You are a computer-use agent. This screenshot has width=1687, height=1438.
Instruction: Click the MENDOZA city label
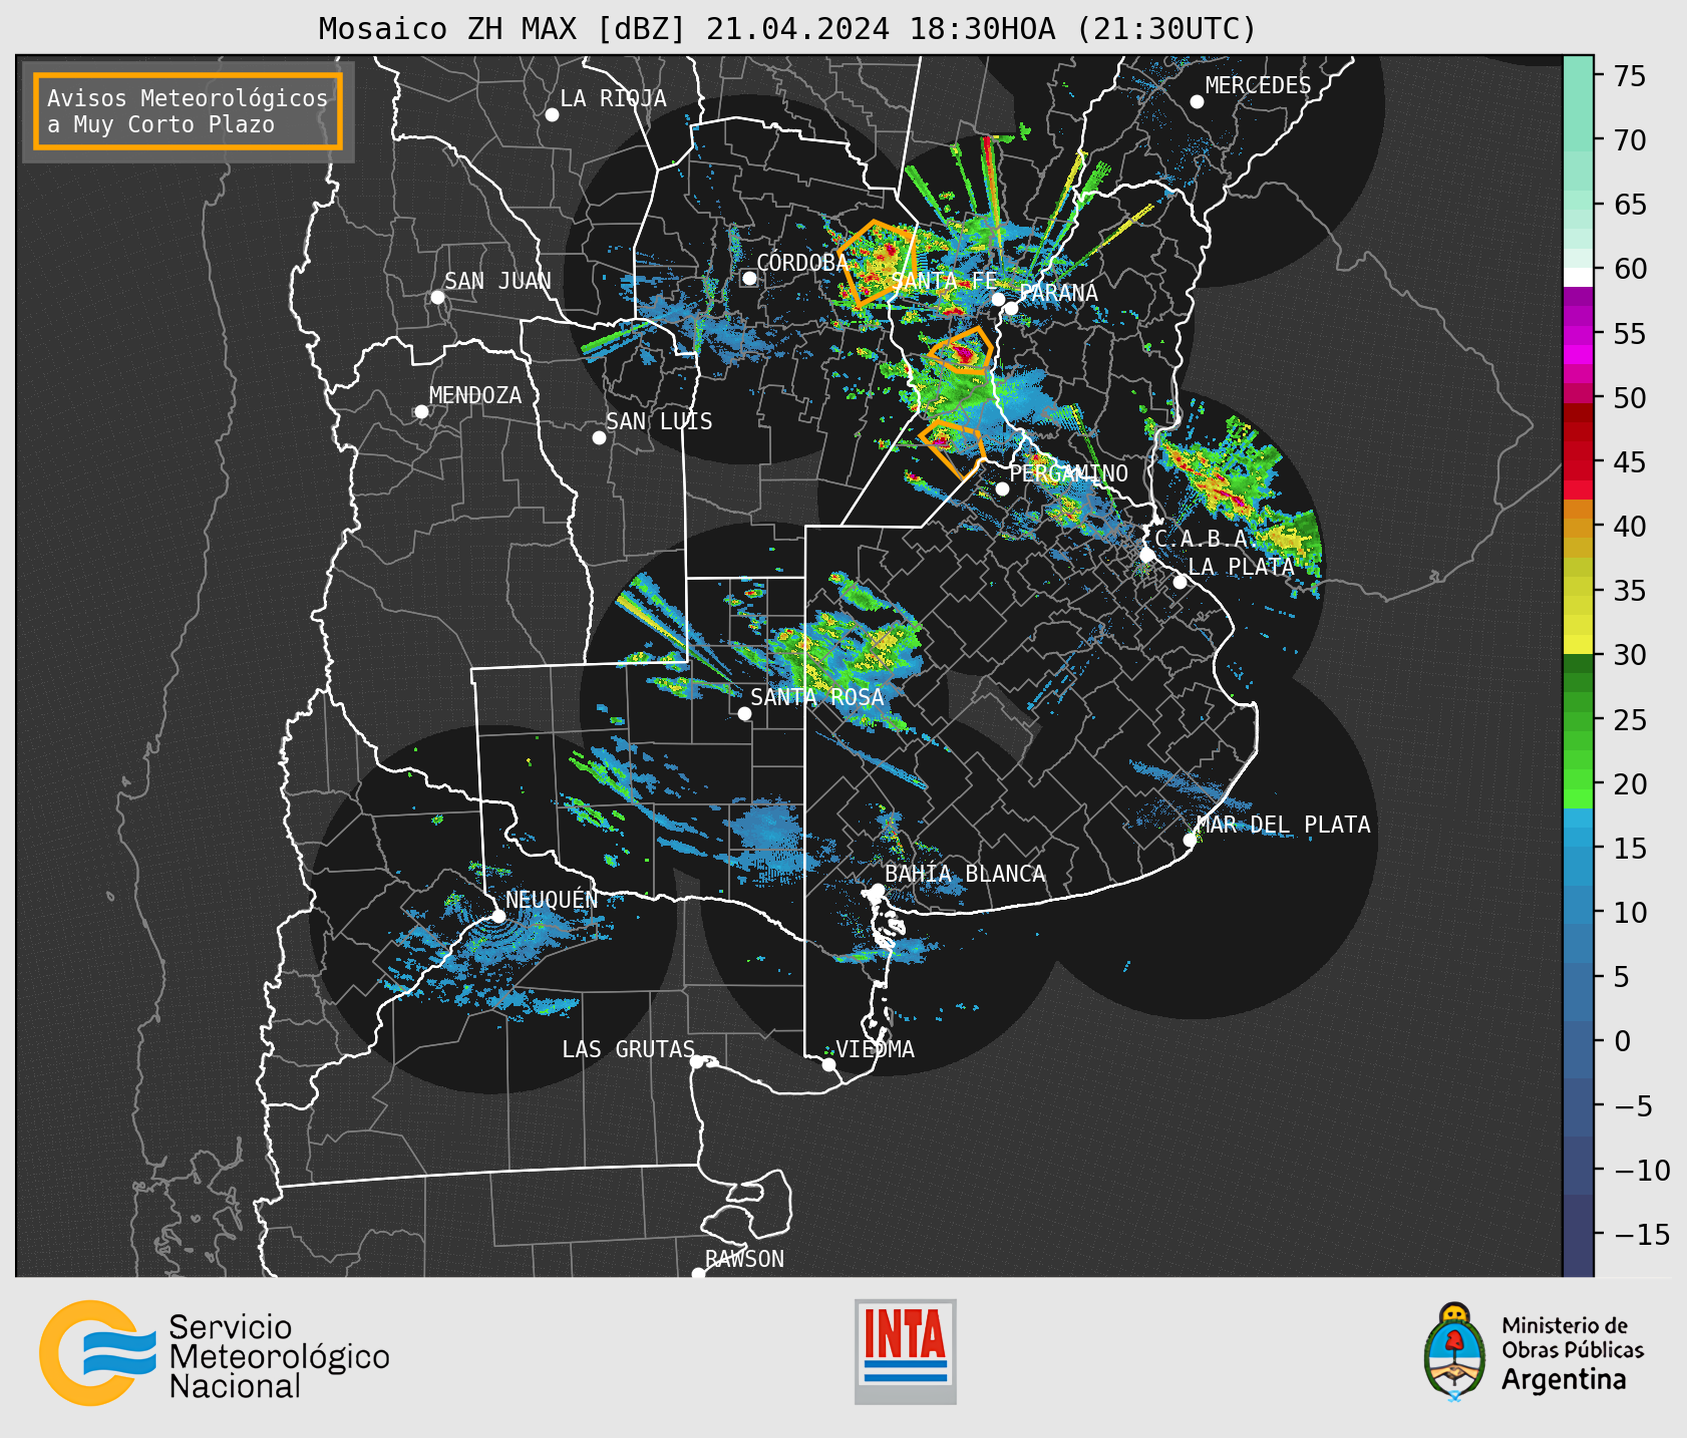475,395
